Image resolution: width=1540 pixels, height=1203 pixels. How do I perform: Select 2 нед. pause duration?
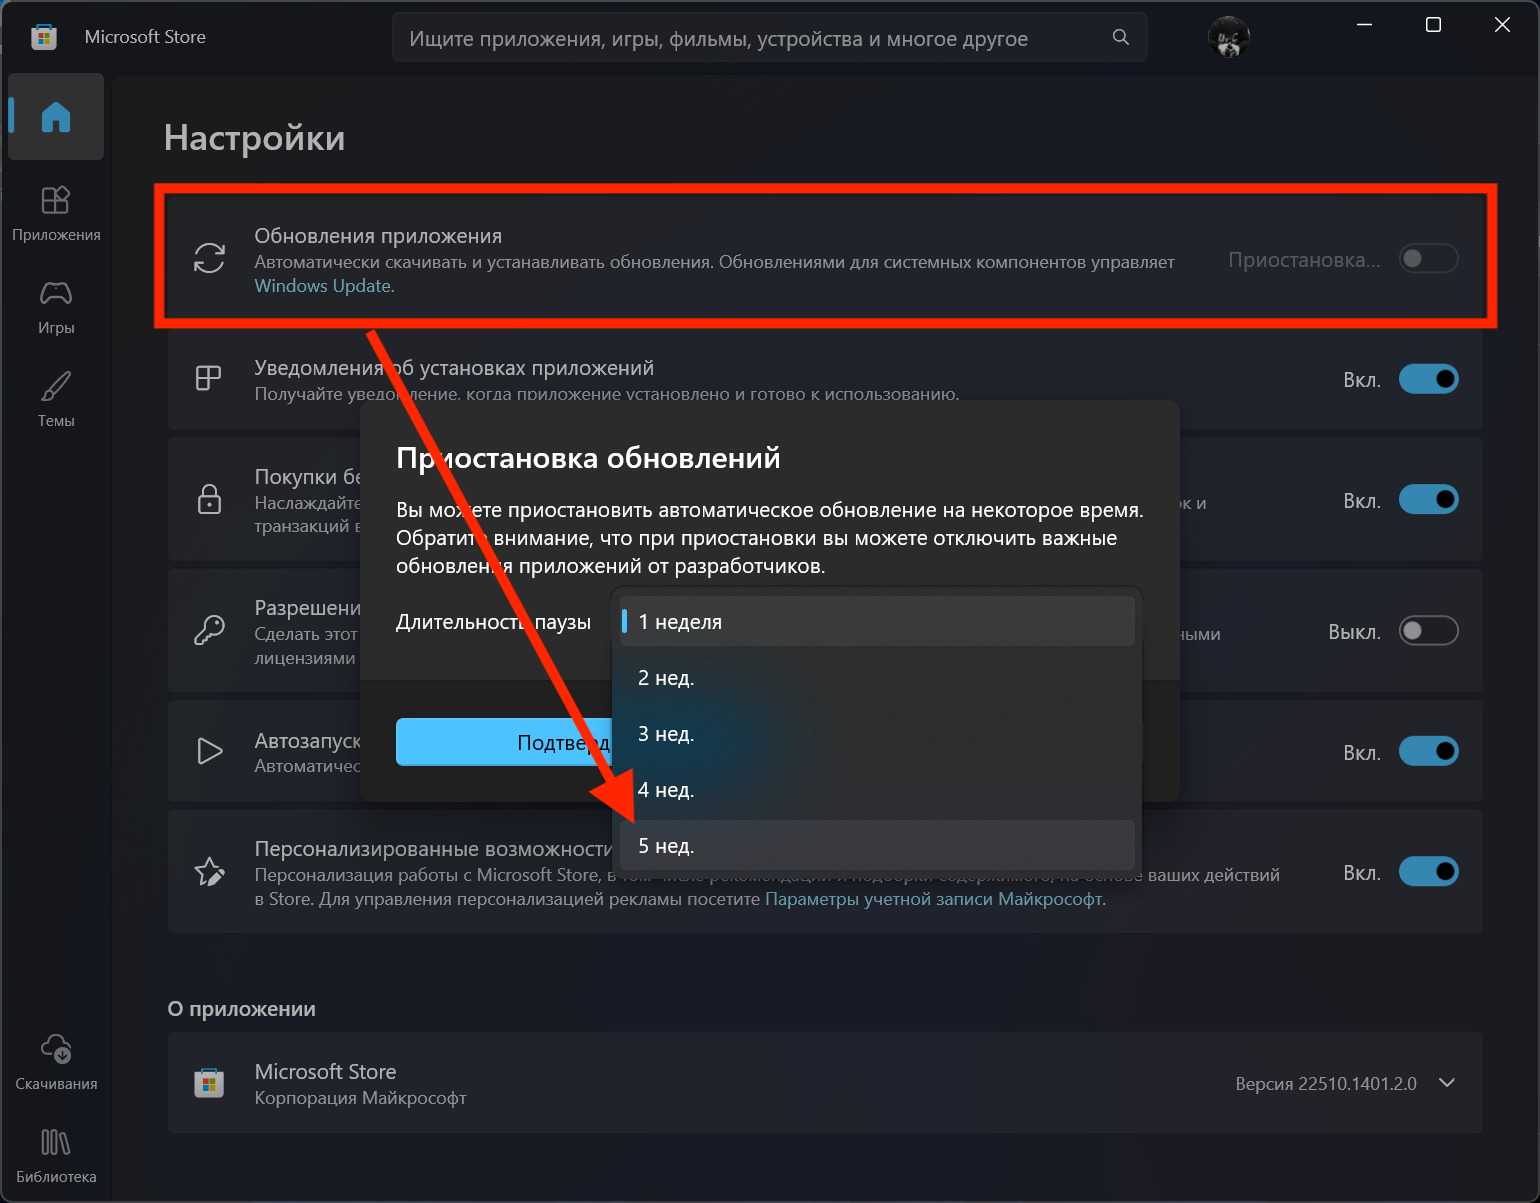(877, 677)
